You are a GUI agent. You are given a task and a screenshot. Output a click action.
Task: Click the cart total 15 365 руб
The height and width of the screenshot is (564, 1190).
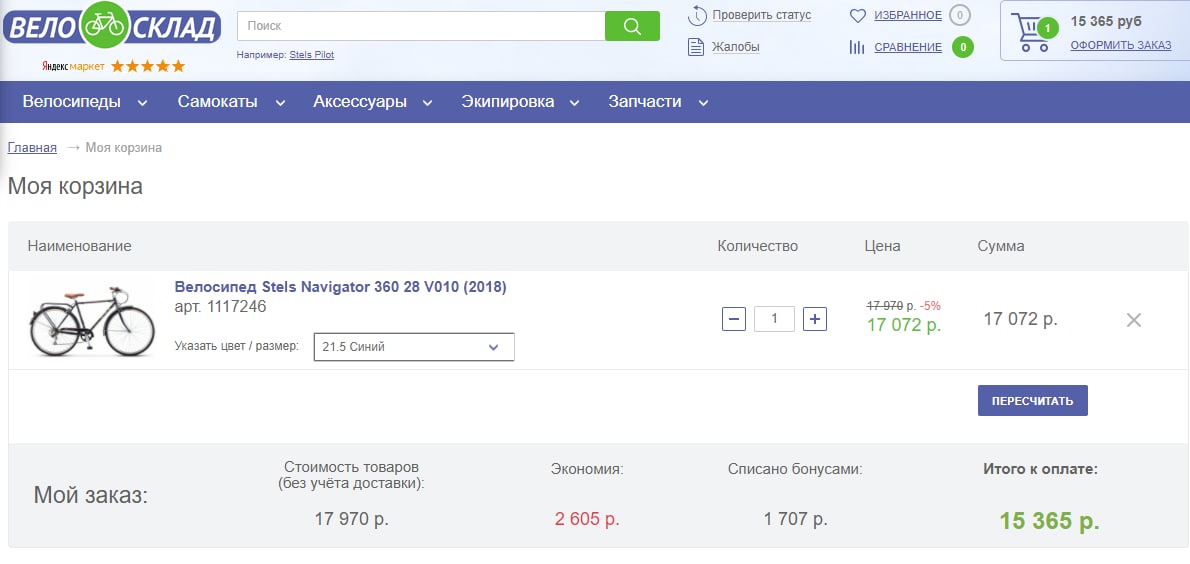1106,21
